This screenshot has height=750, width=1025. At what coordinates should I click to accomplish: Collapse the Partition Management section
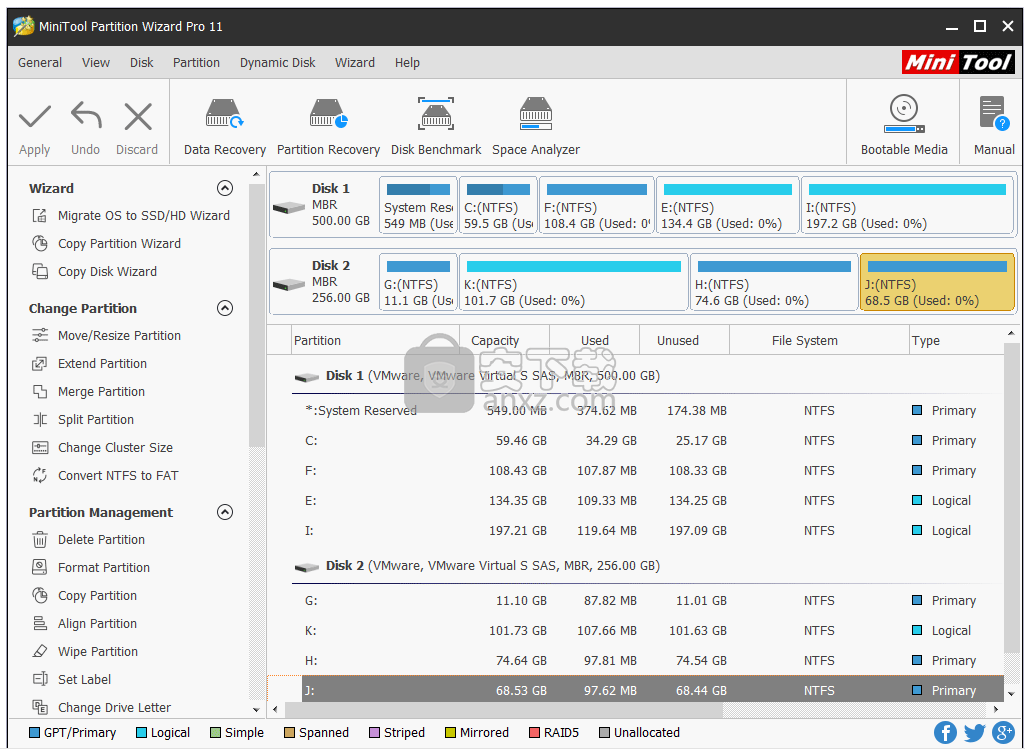[x=225, y=512]
